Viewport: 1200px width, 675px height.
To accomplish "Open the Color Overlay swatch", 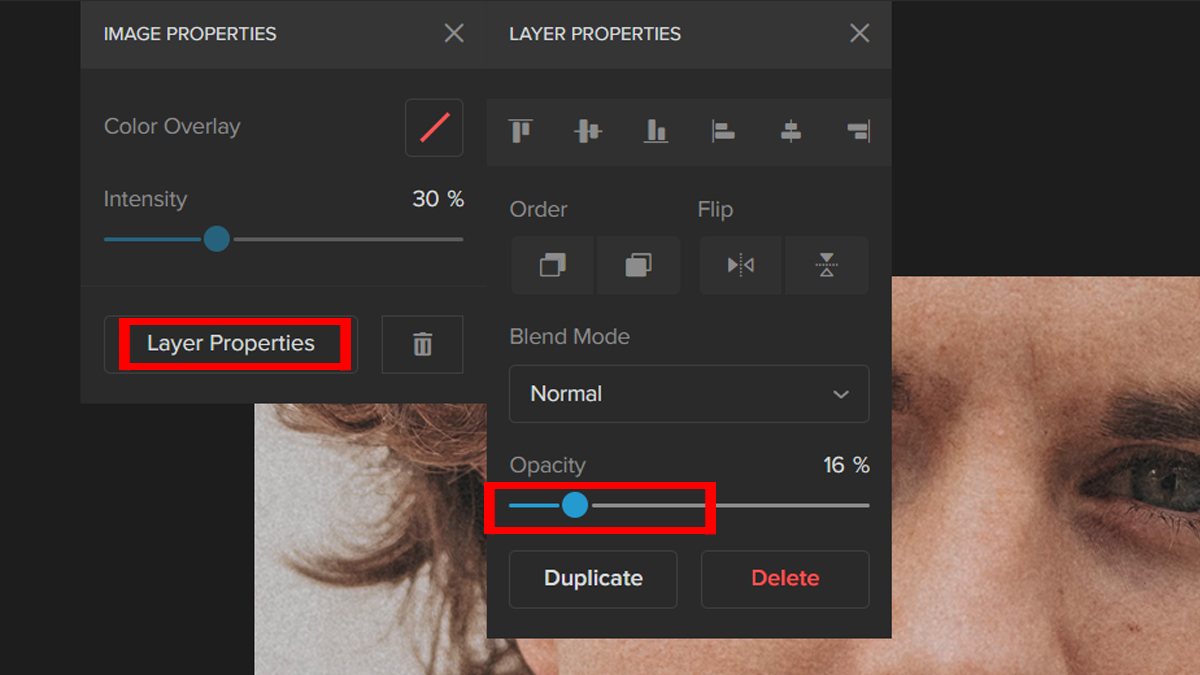I will pyautogui.click(x=434, y=128).
